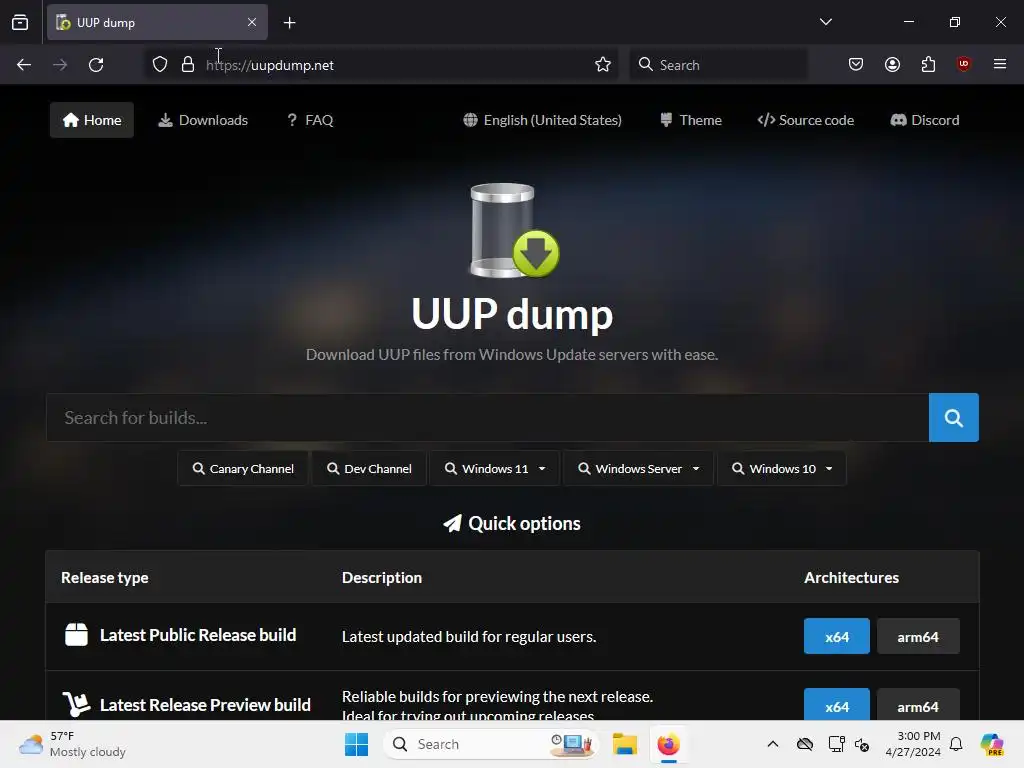Change language via English (United States)
1024x768 pixels.
543,120
